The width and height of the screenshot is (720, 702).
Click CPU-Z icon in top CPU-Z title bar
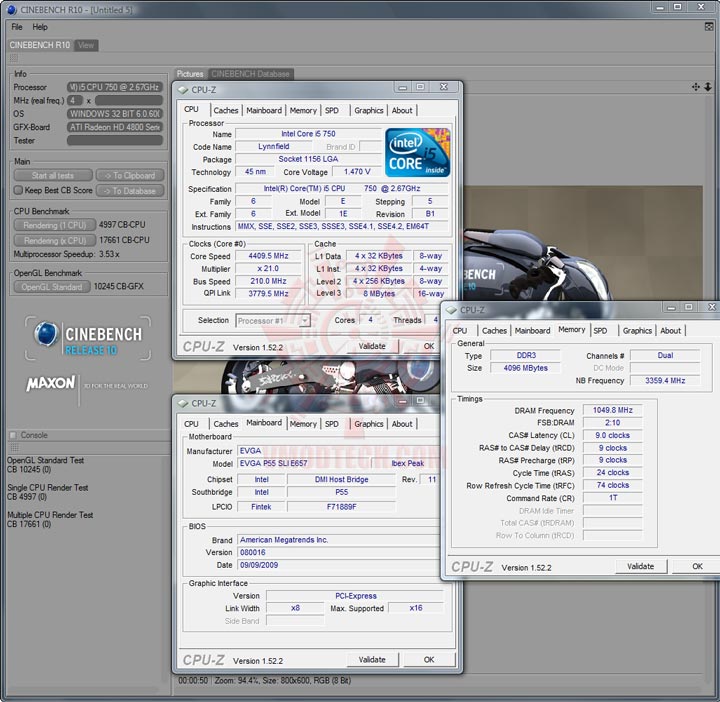[x=183, y=90]
